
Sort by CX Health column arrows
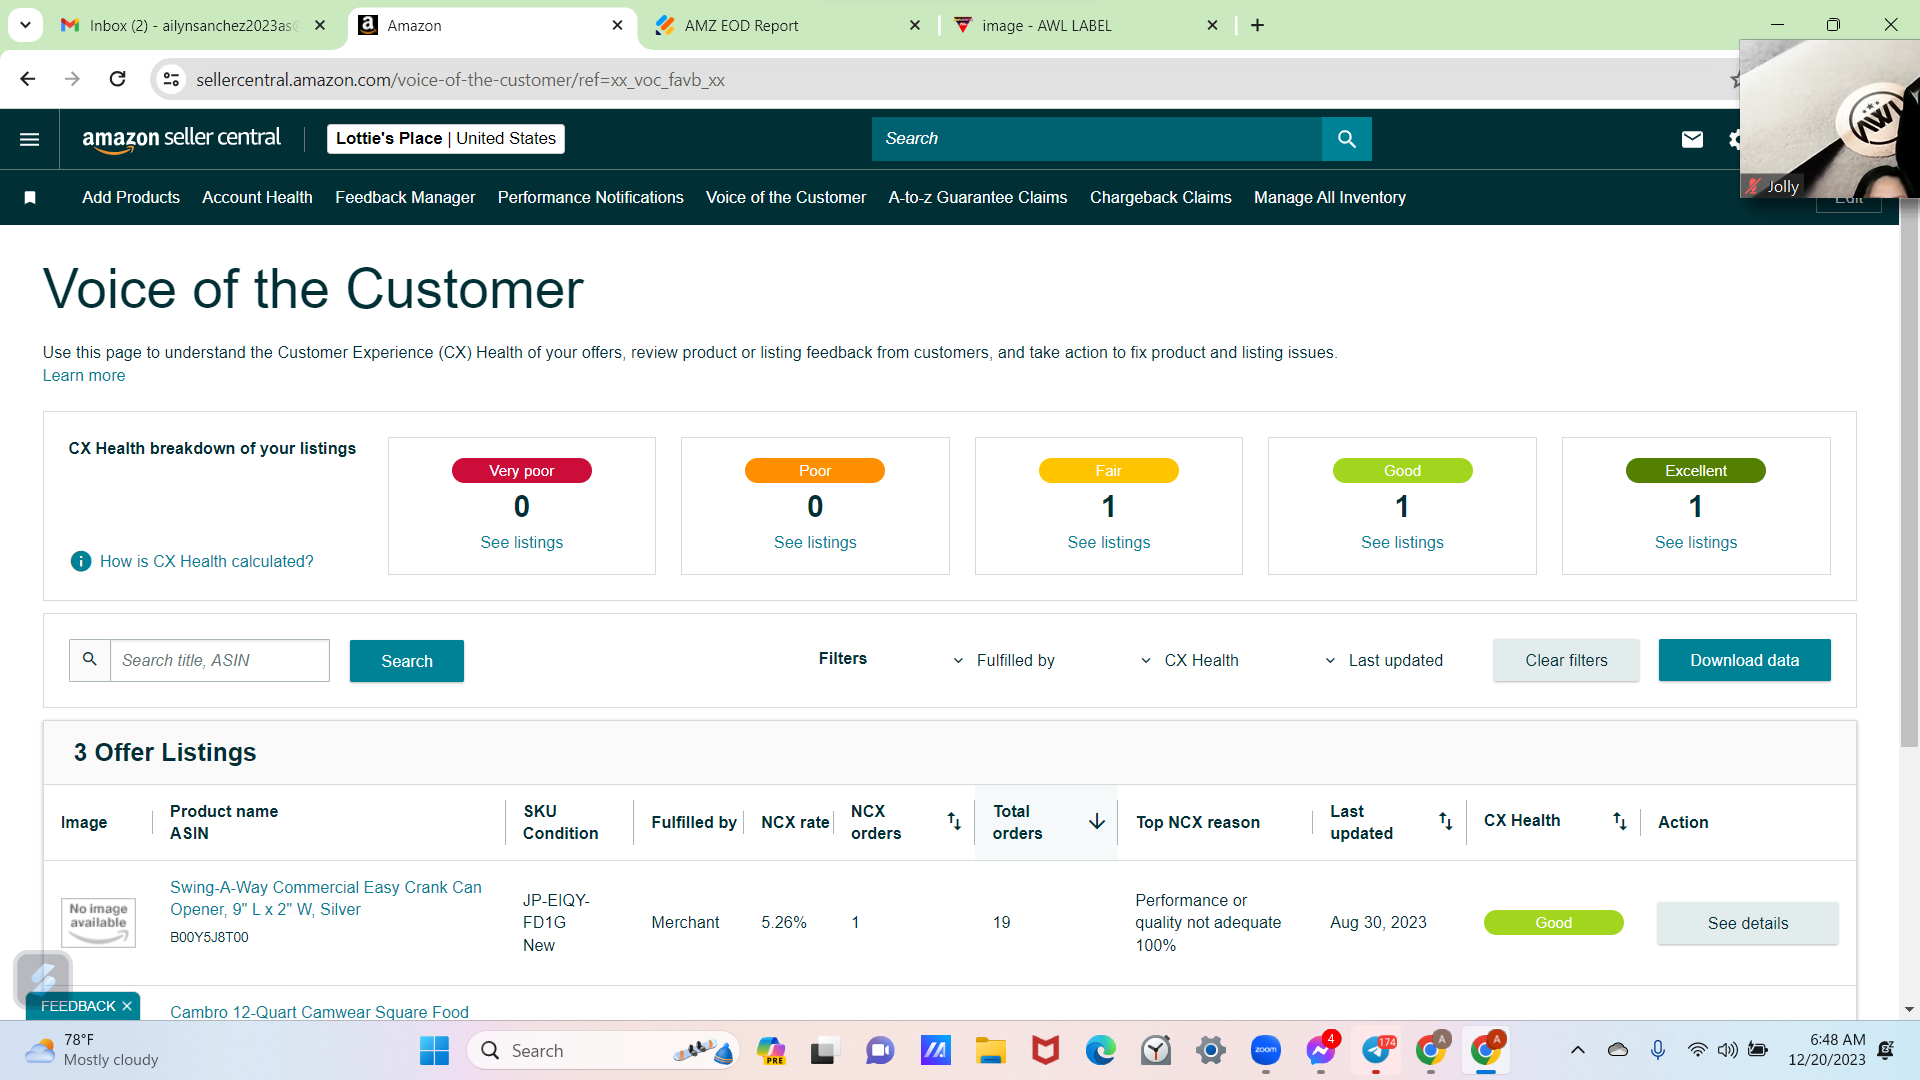[1619, 822]
